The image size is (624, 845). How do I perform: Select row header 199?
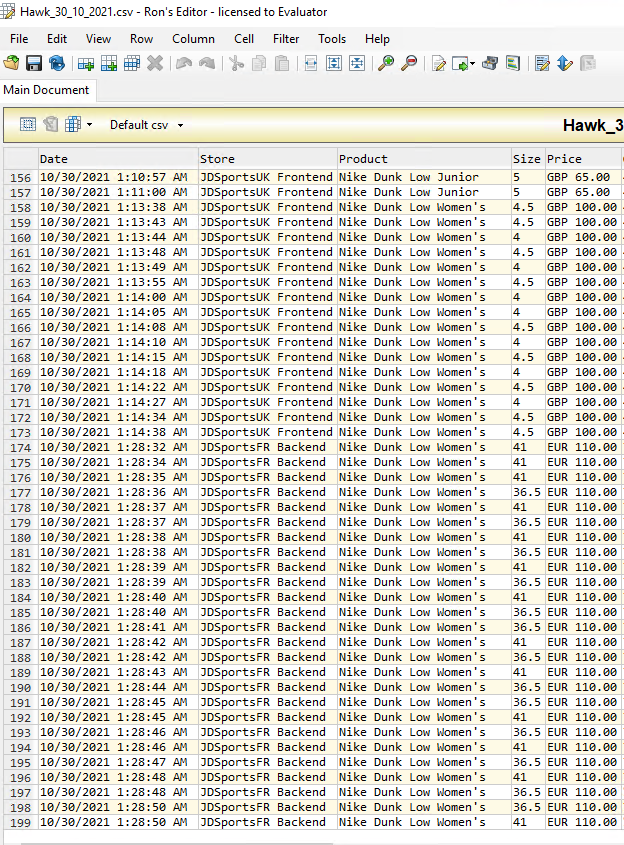(x=21, y=822)
